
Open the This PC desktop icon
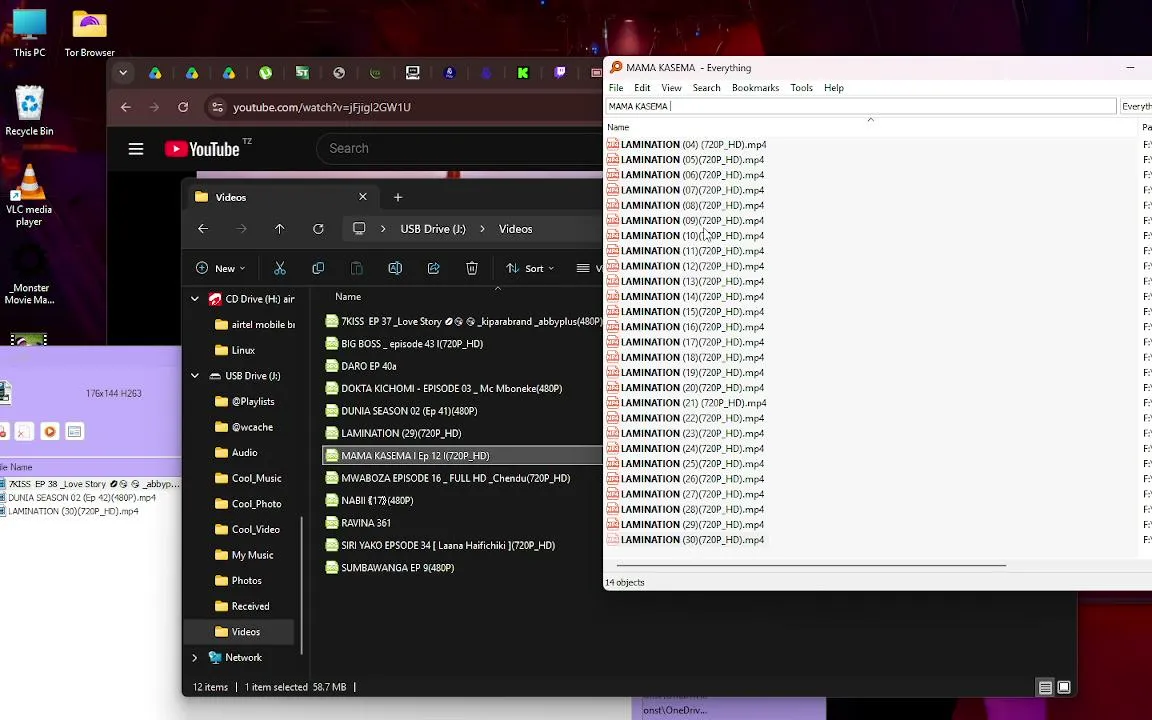click(29, 33)
